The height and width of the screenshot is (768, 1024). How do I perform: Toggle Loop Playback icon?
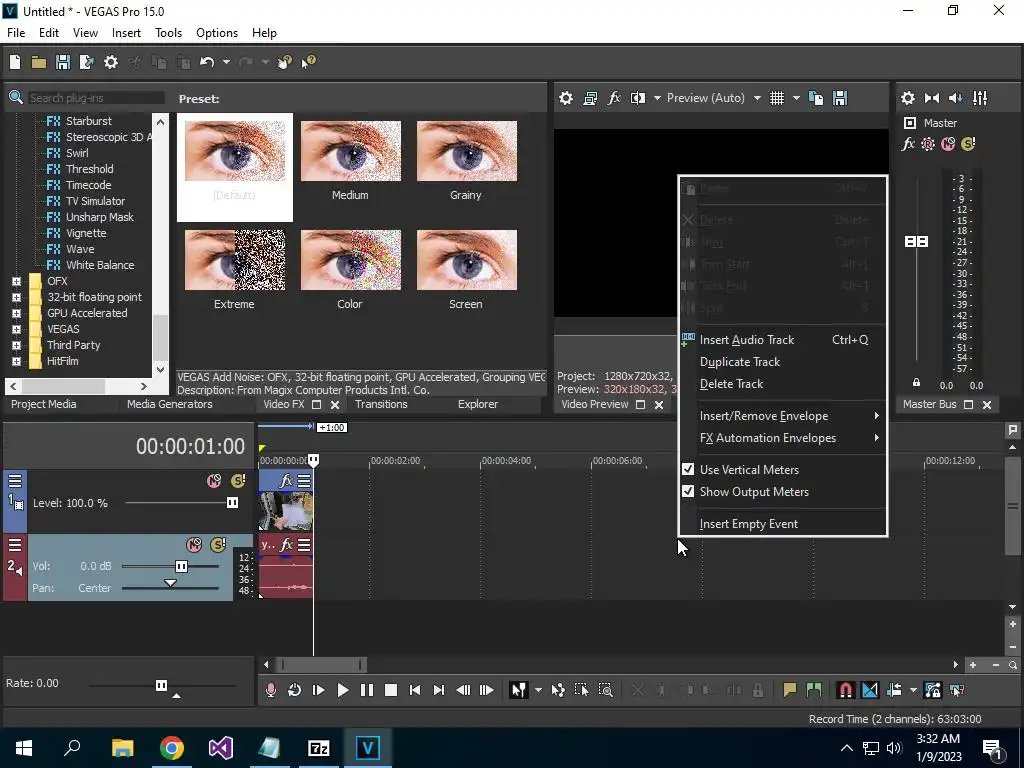(294, 690)
